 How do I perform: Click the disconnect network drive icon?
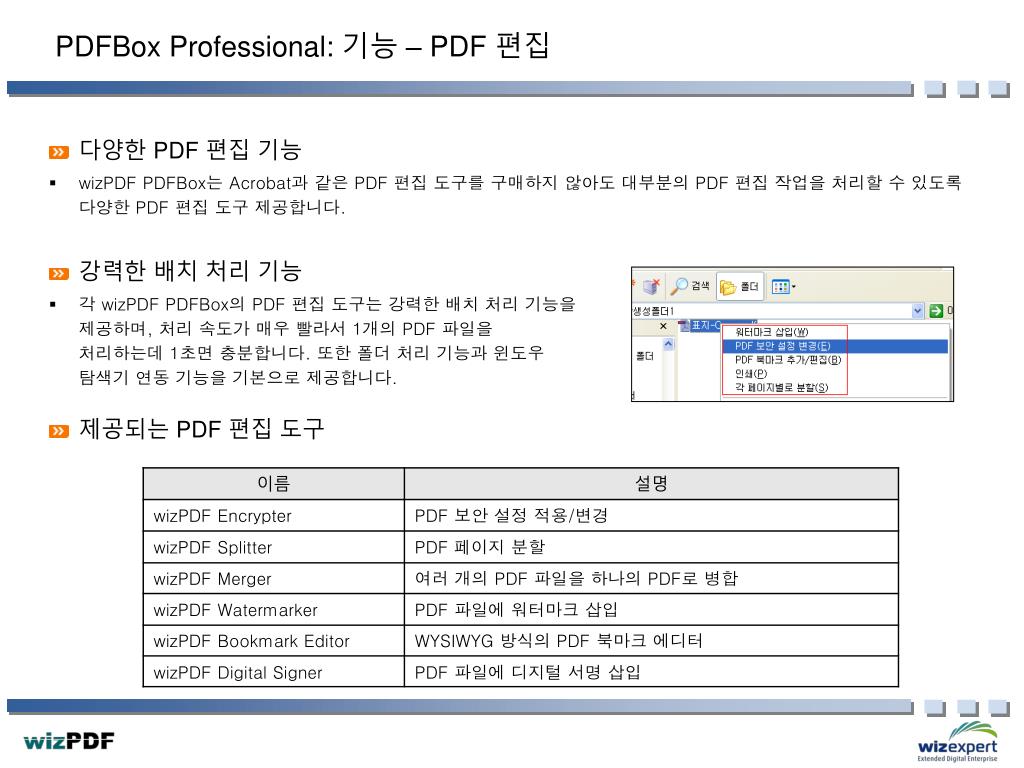[x=650, y=286]
